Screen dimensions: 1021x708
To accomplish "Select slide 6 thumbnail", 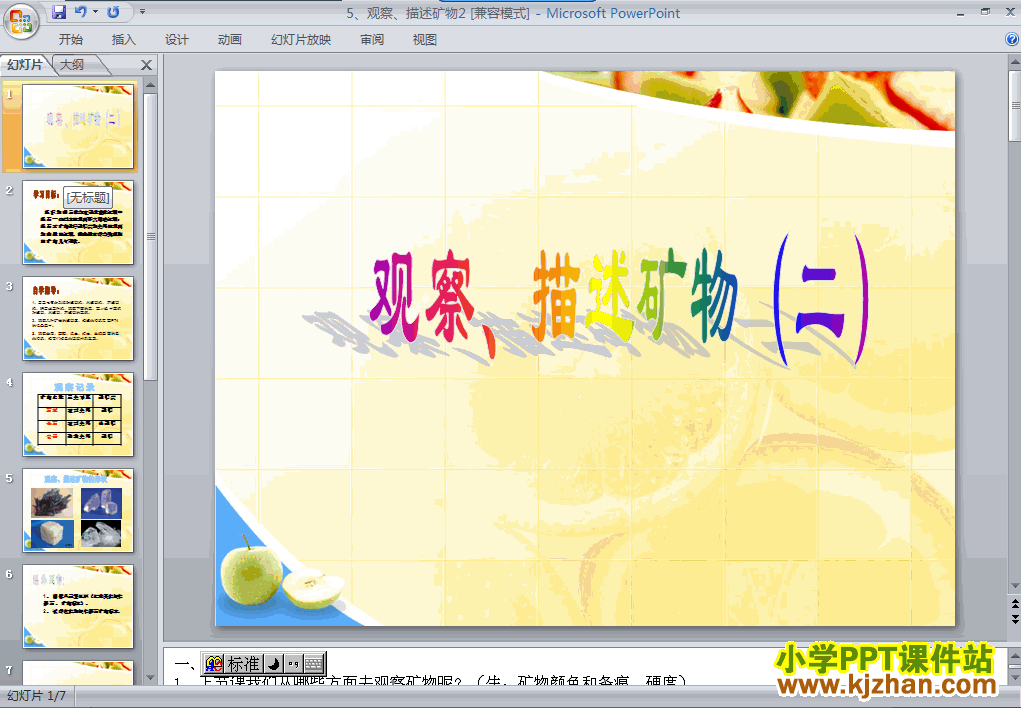I will [78, 606].
